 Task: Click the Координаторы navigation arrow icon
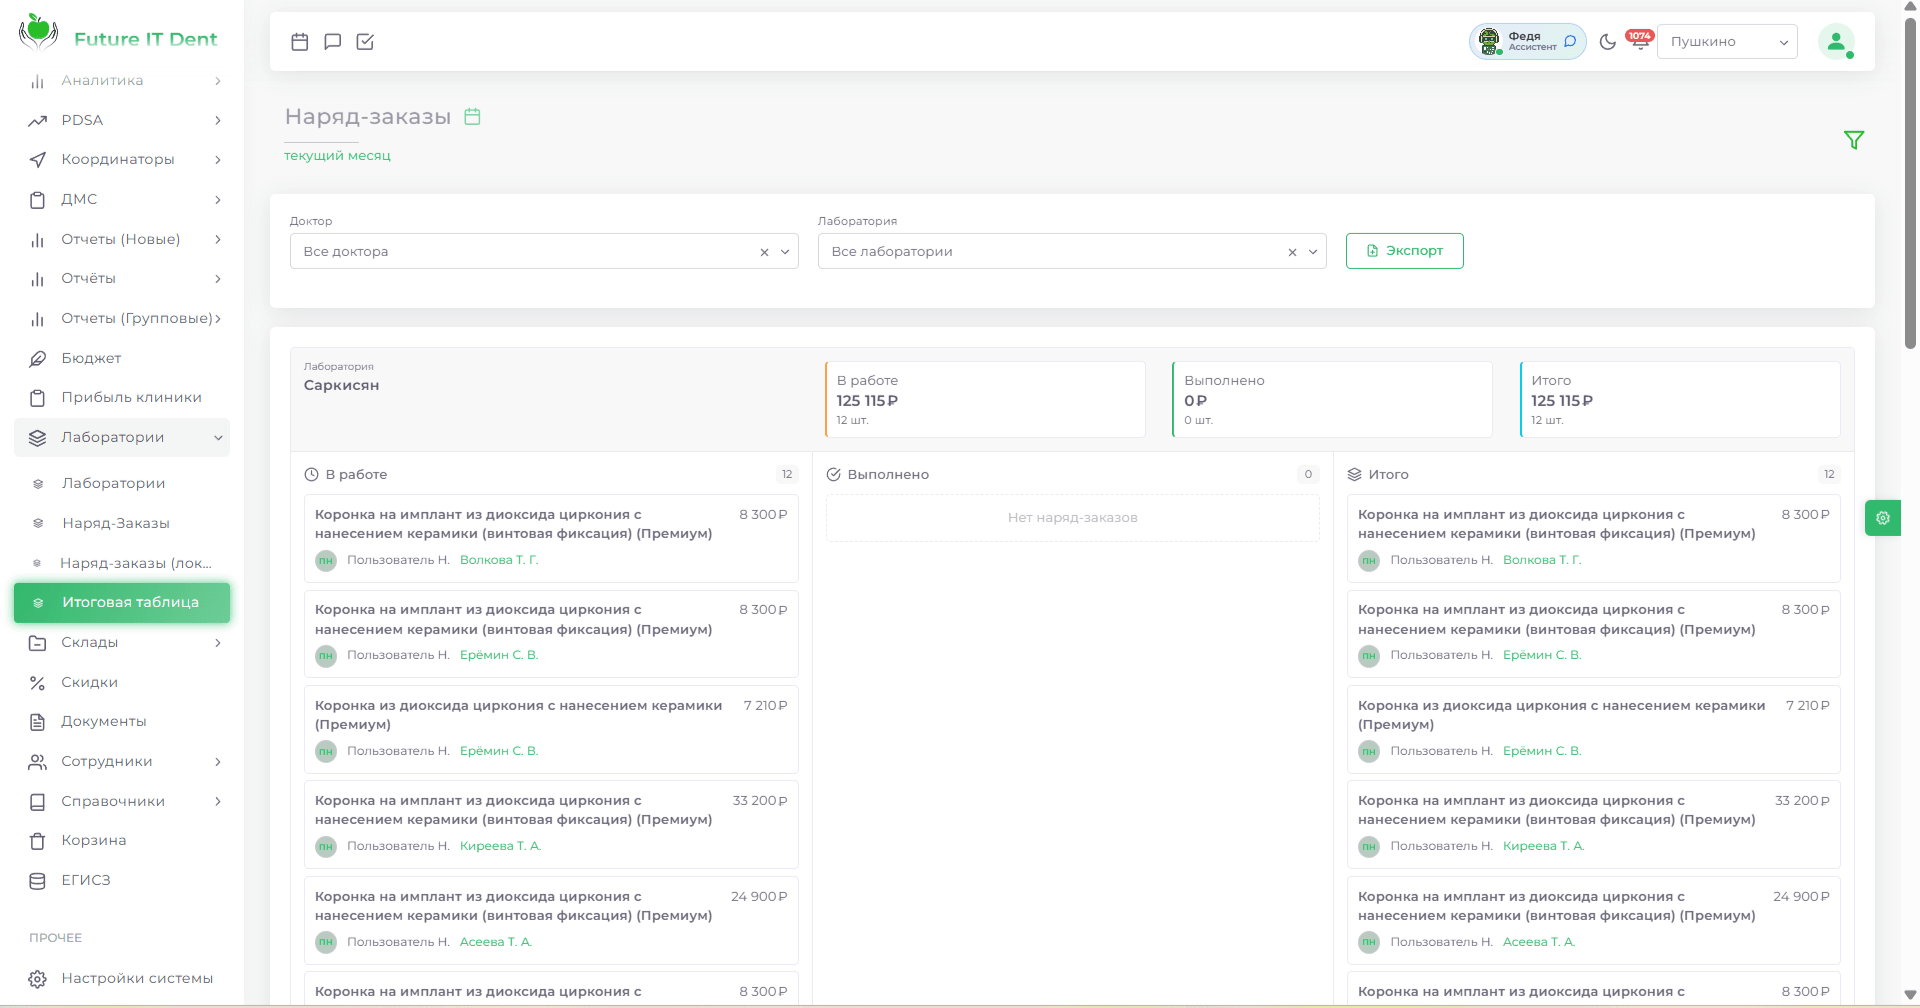[38, 160]
